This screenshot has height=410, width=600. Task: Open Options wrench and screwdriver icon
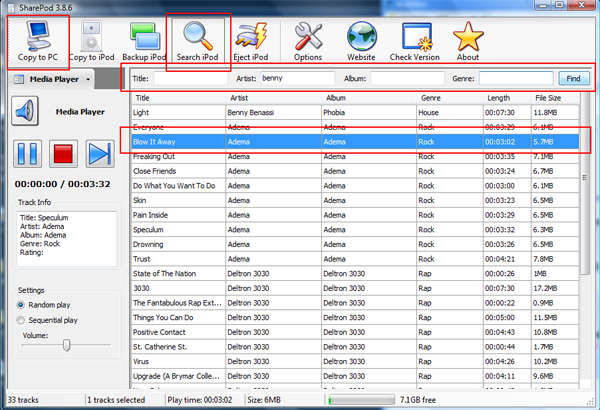[x=308, y=41]
